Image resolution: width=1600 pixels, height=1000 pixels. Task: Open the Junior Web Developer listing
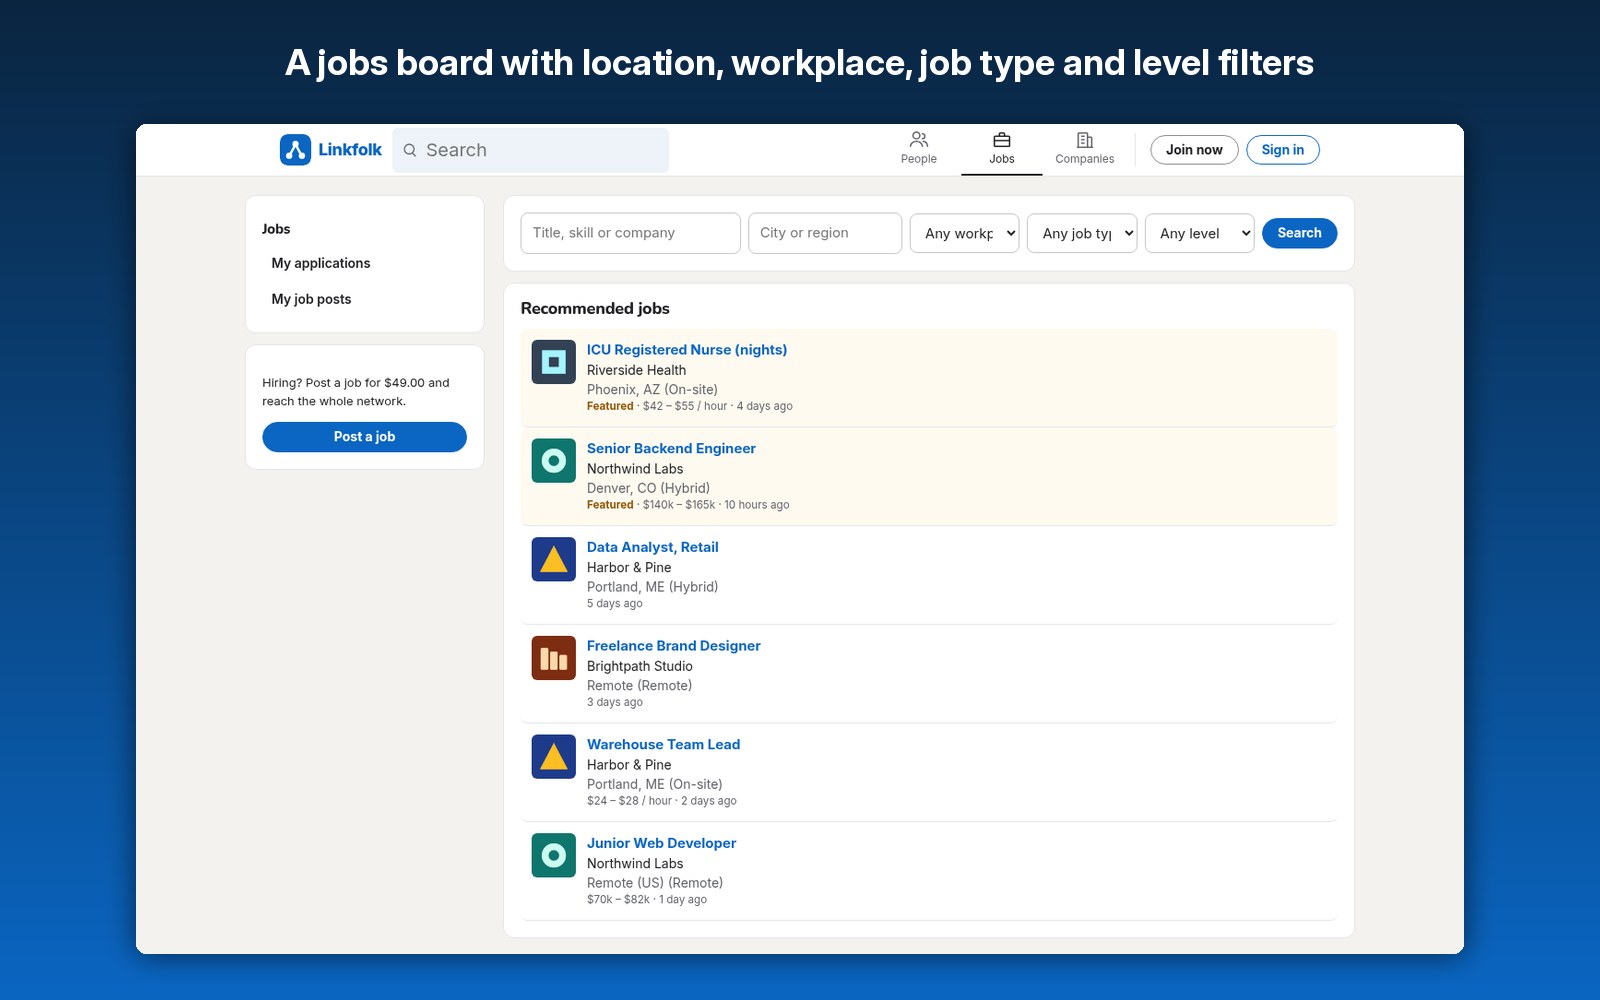point(662,844)
